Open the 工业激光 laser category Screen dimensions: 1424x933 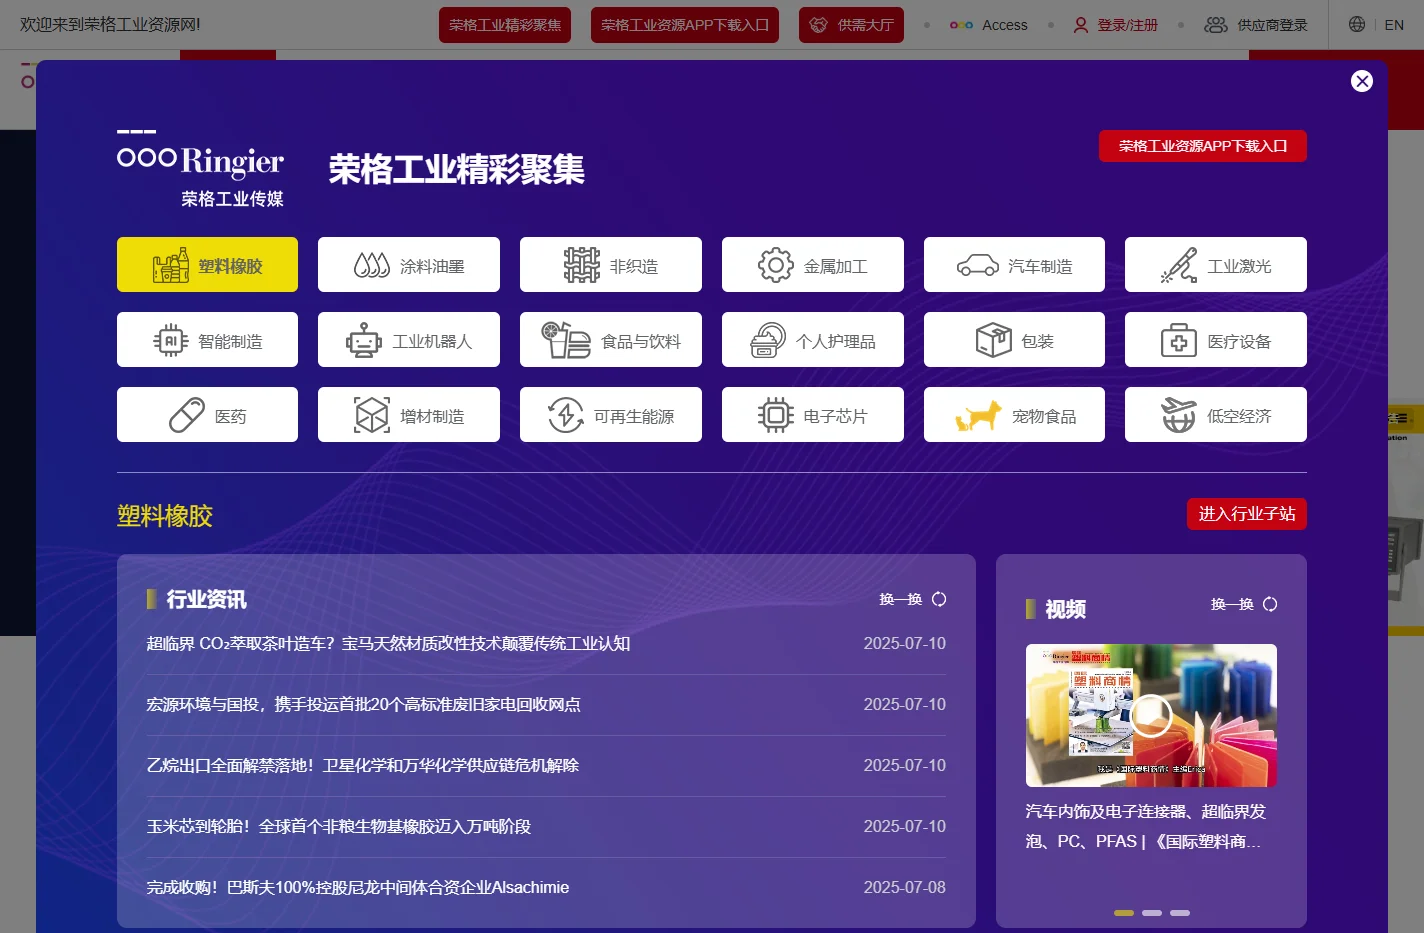pyautogui.click(x=1216, y=265)
